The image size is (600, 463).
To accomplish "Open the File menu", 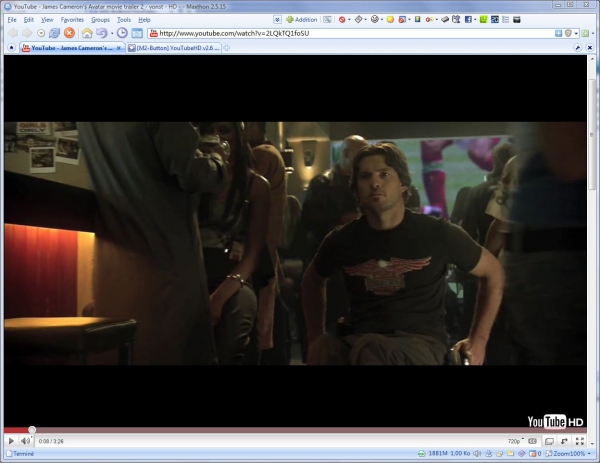I will [x=12, y=20].
